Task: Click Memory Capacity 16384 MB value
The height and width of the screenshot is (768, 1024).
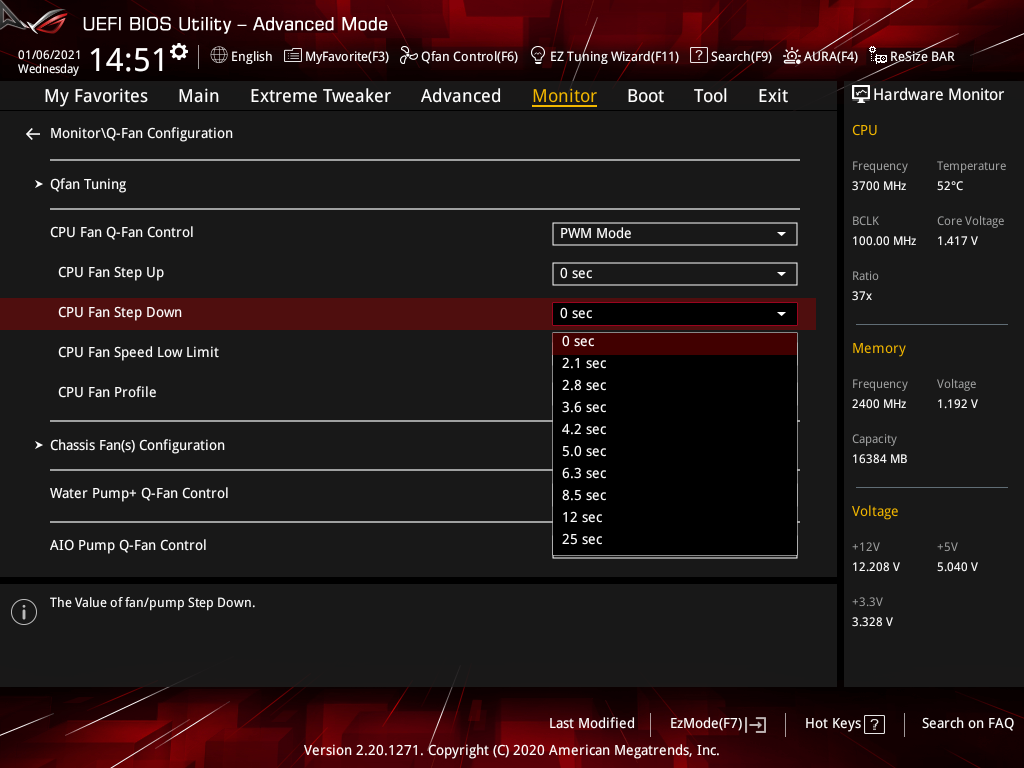Action: point(879,459)
